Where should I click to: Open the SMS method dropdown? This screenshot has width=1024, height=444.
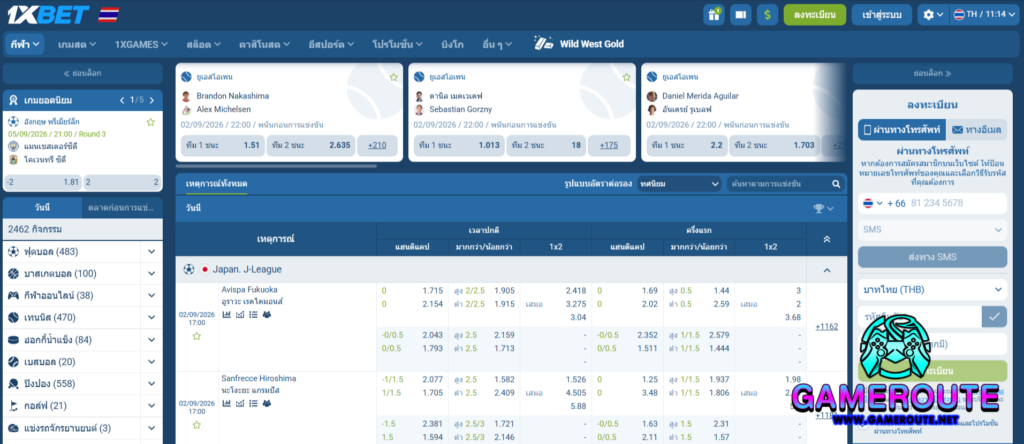coord(933,230)
